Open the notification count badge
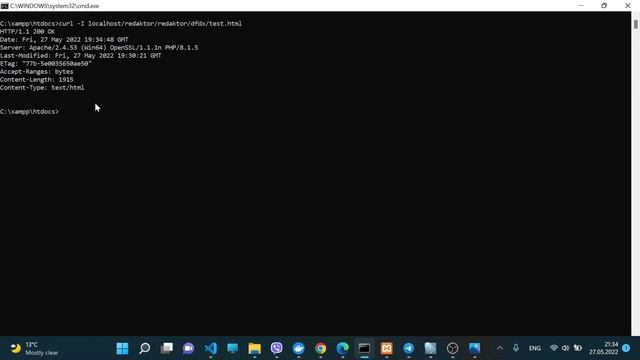Image resolution: width=640 pixels, height=360 pixels. click(x=626, y=348)
